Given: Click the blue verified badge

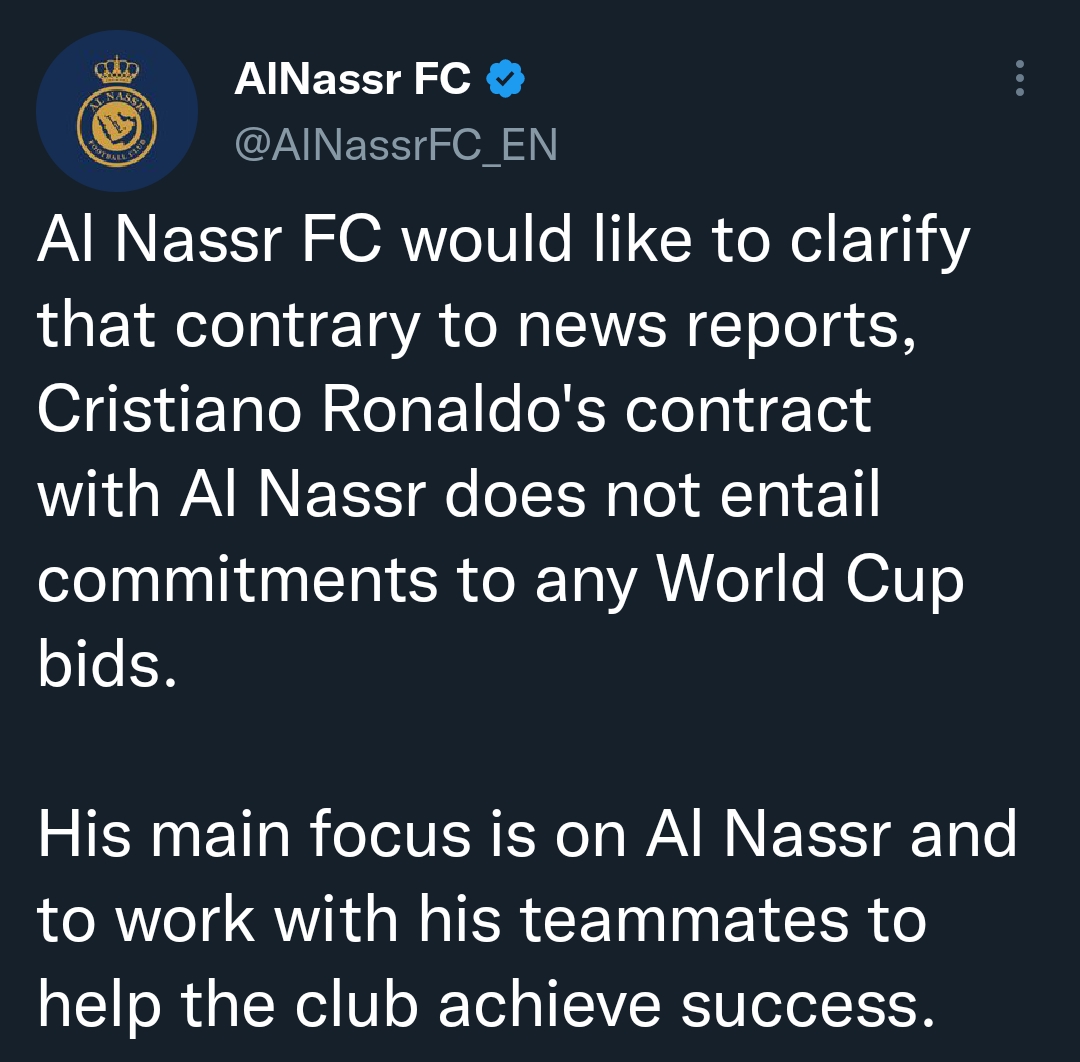Looking at the screenshot, I should [505, 79].
